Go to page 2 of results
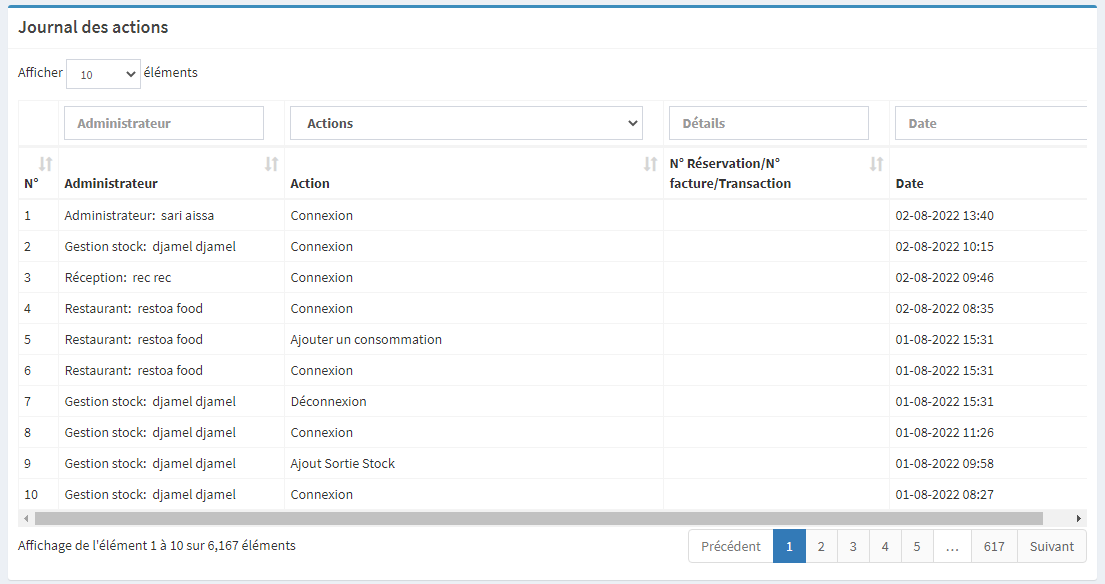The height and width of the screenshot is (584, 1105). pyautogui.click(x=821, y=546)
